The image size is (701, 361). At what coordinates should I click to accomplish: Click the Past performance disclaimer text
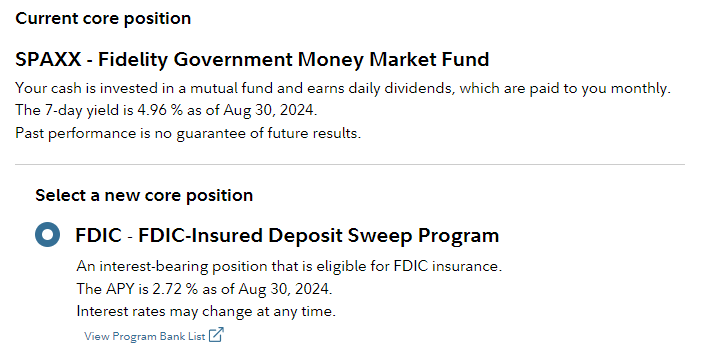(x=188, y=133)
